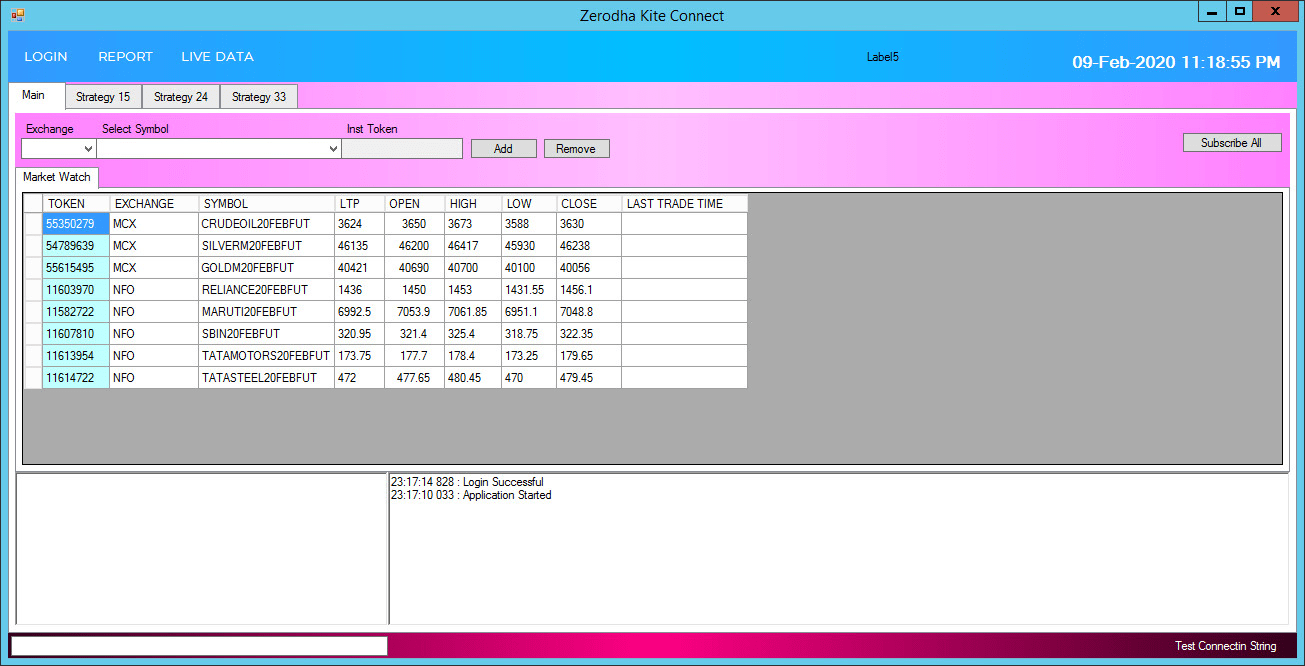Viewport: 1305px width, 666px height.
Task: Open the REPORT menu
Action: click(125, 57)
